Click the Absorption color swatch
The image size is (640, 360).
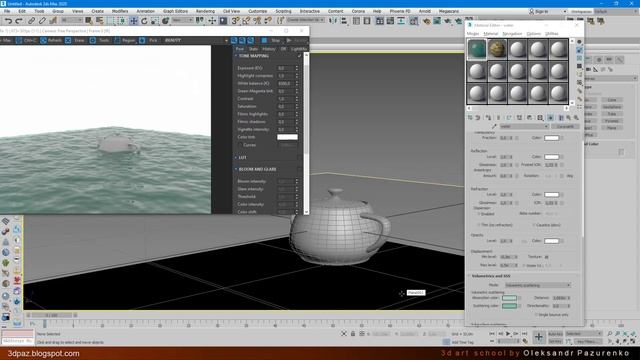(509, 298)
